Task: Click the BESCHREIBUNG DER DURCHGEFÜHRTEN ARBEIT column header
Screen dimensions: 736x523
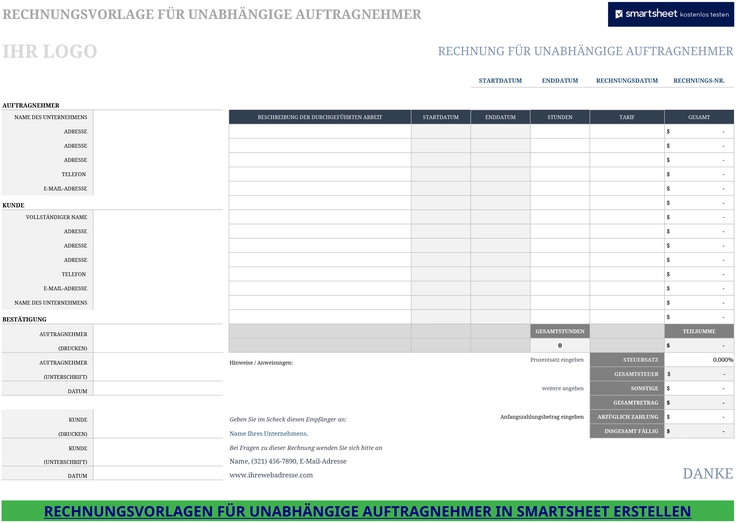Action: coord(320,117)
